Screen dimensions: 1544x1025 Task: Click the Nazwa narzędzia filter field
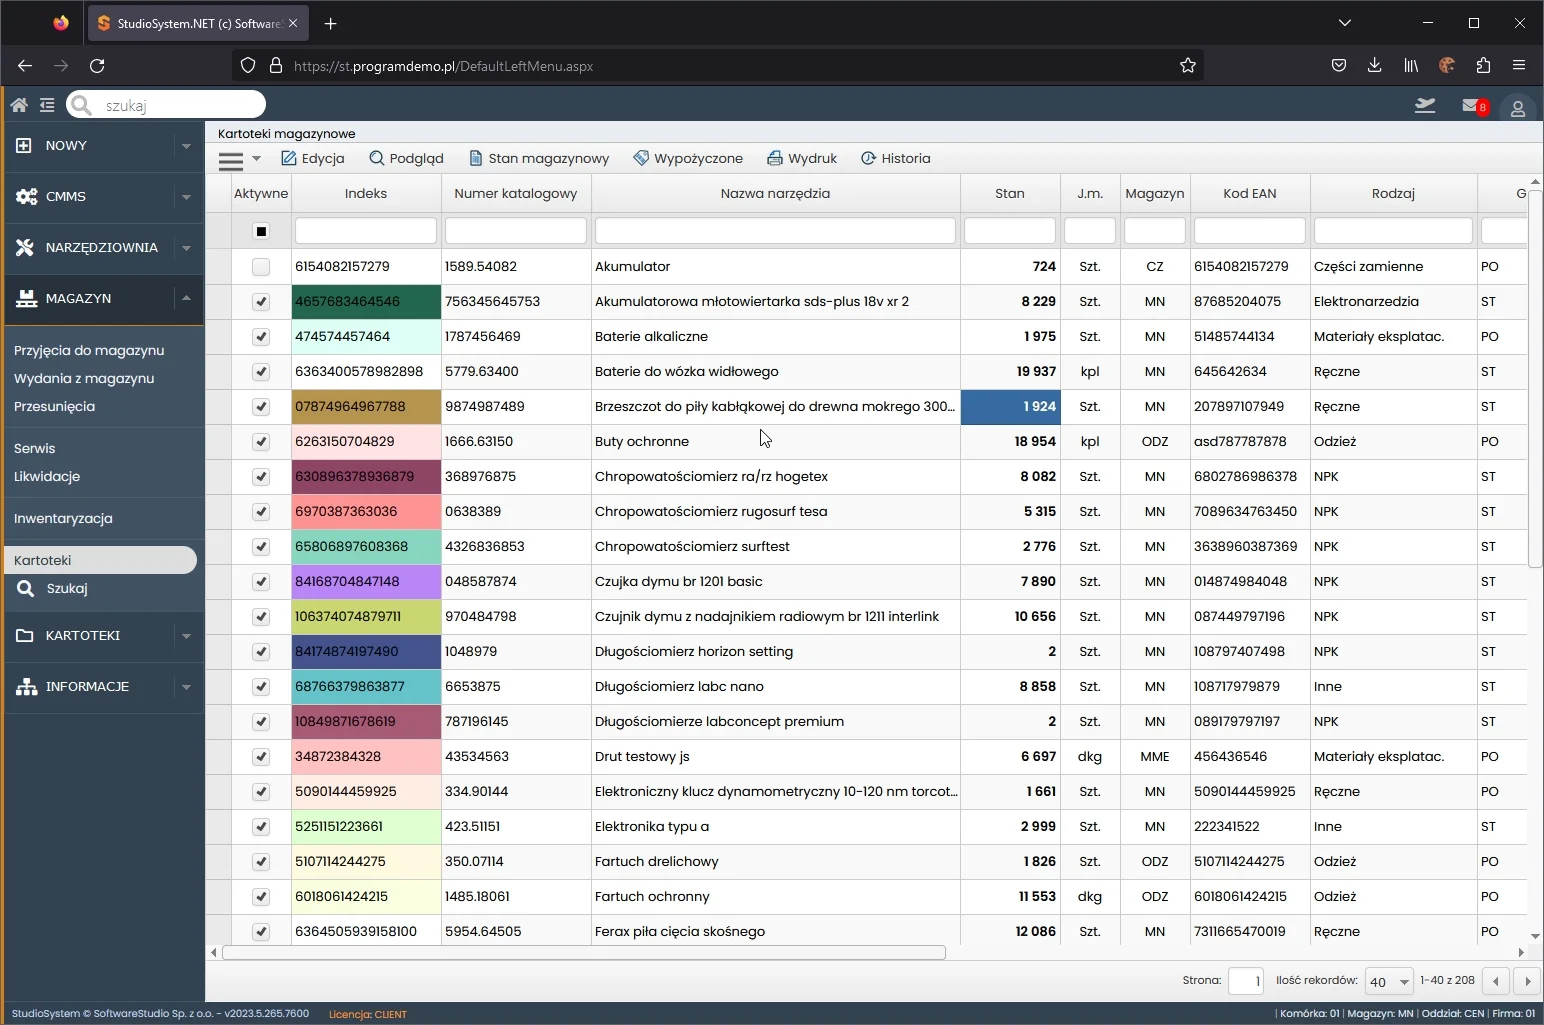coord(775,231)
